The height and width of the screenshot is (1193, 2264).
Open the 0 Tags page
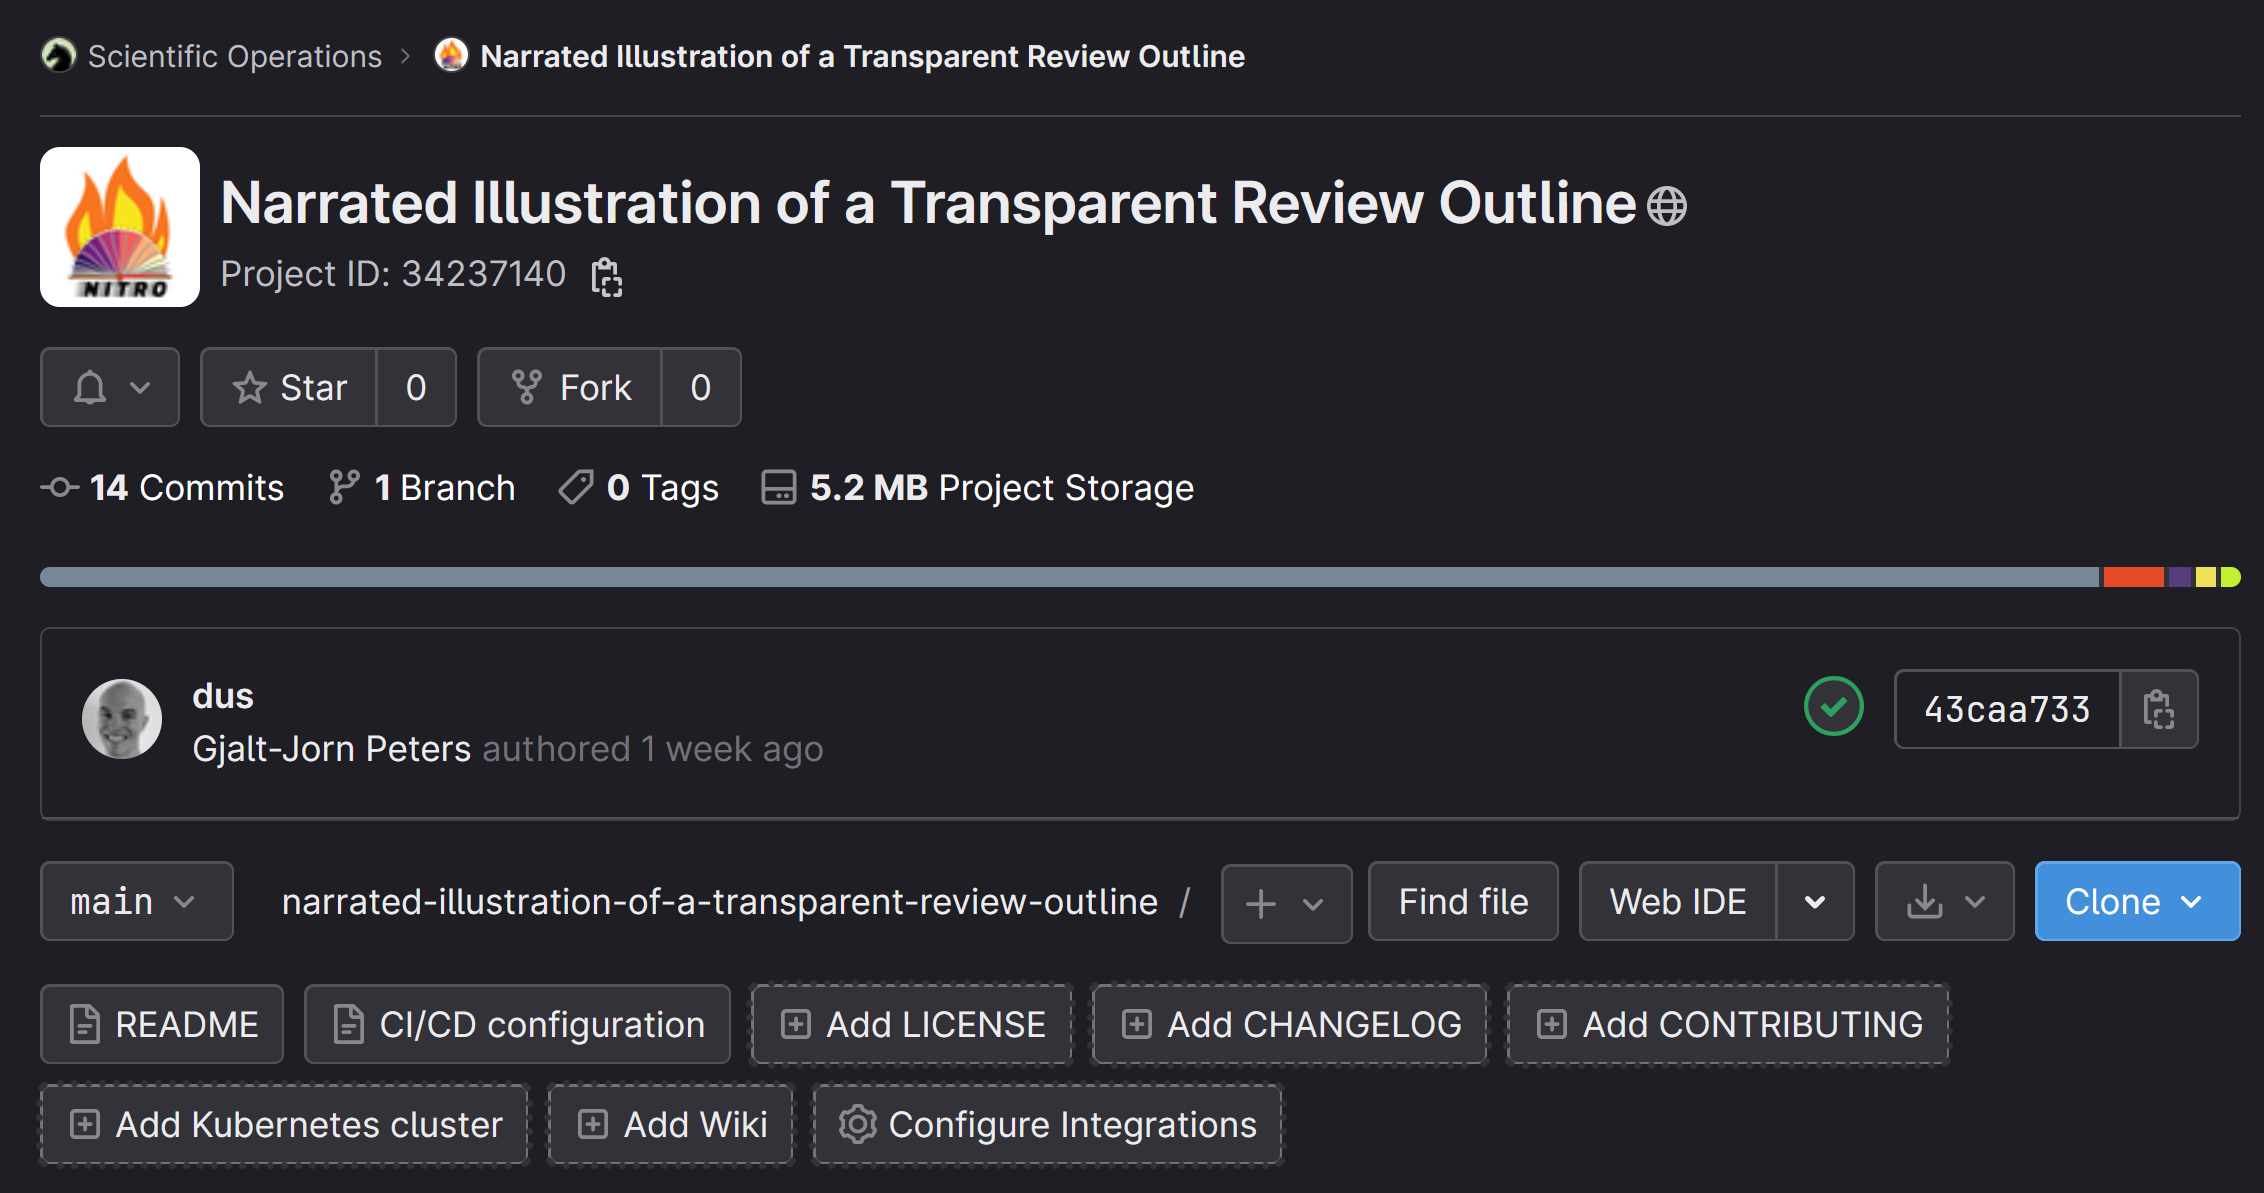click(x=639, y=488)
